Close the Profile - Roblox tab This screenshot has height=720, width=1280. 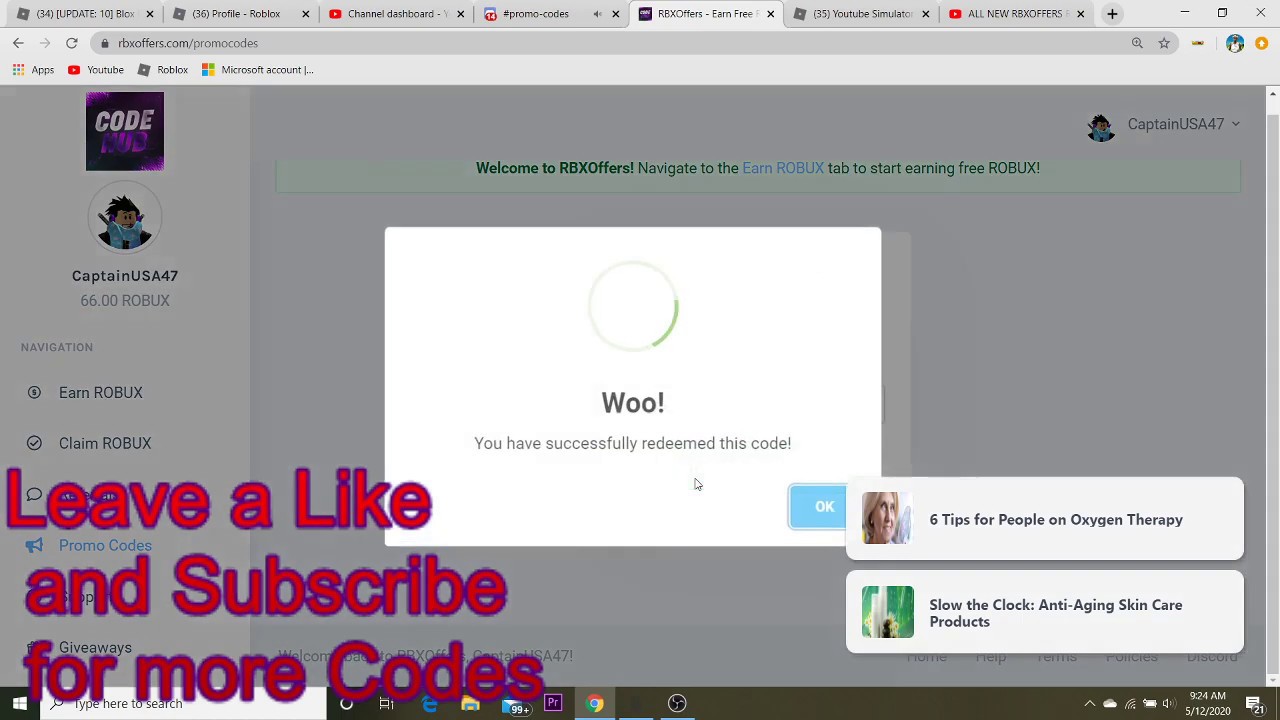[x=305, y=14]
